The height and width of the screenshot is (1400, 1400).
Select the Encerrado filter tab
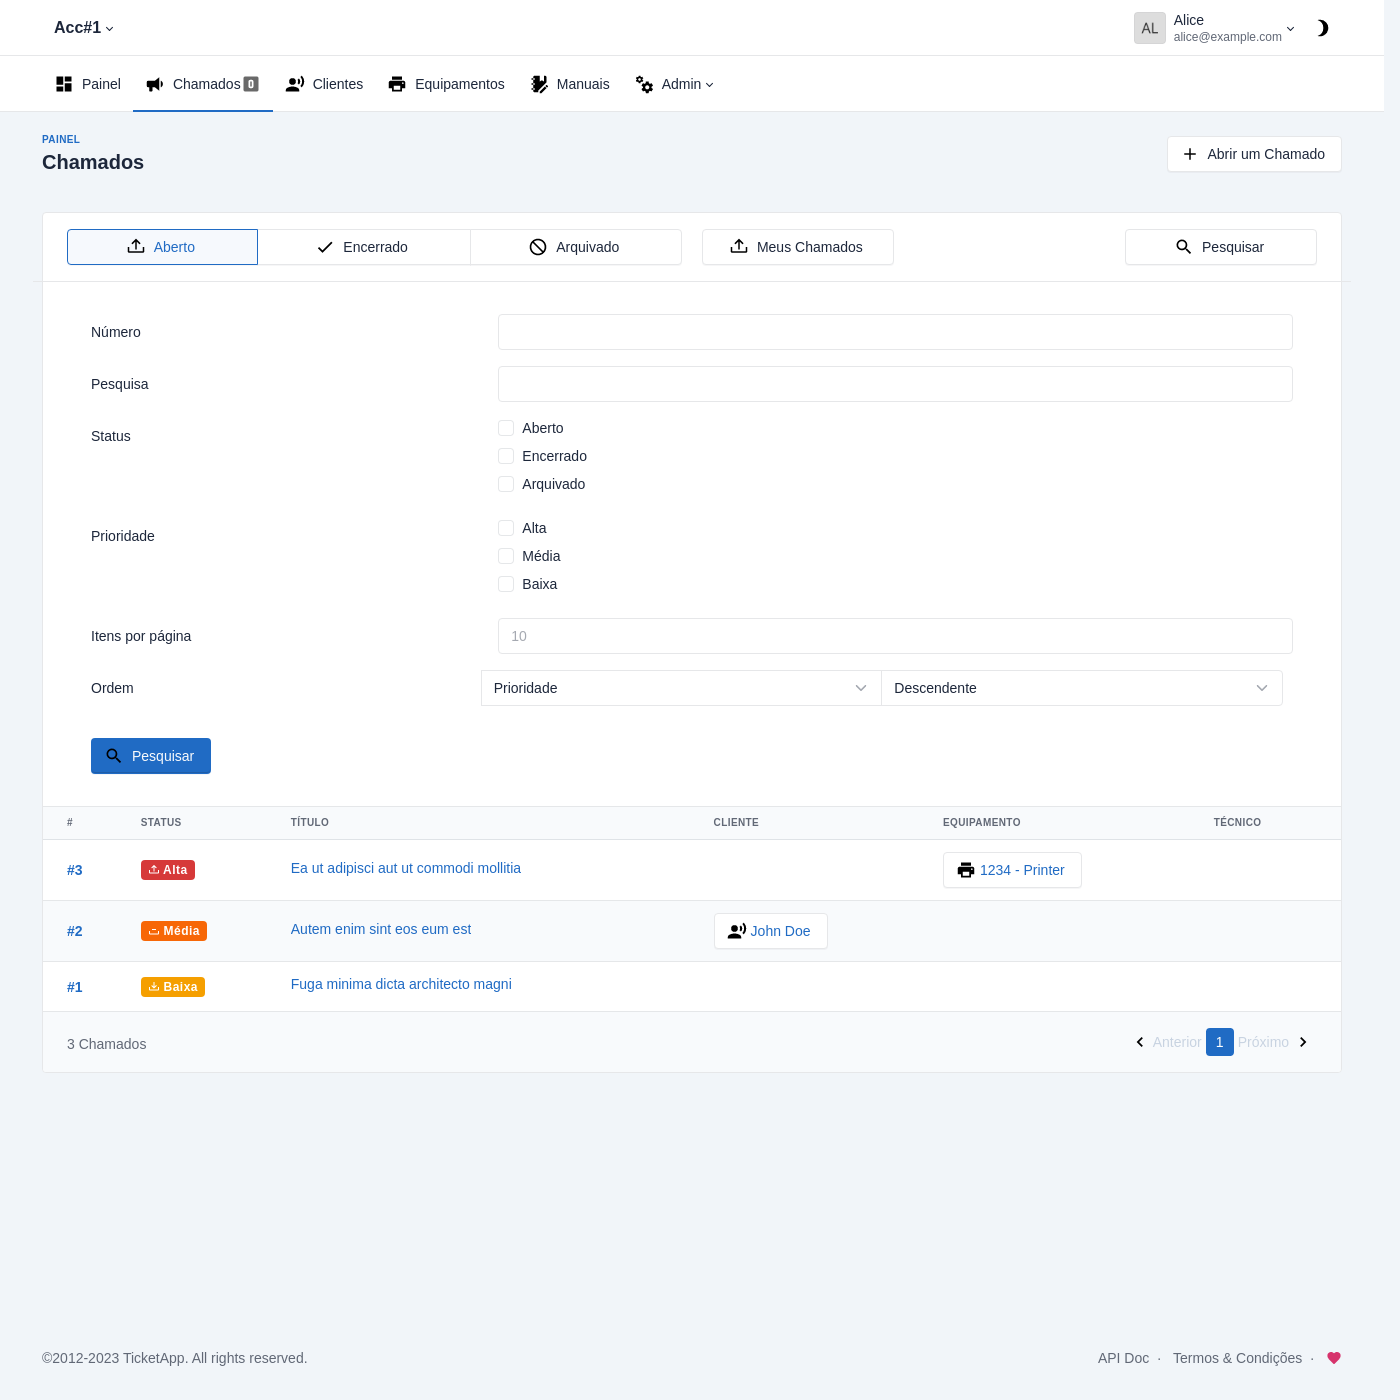coord(364,247)
